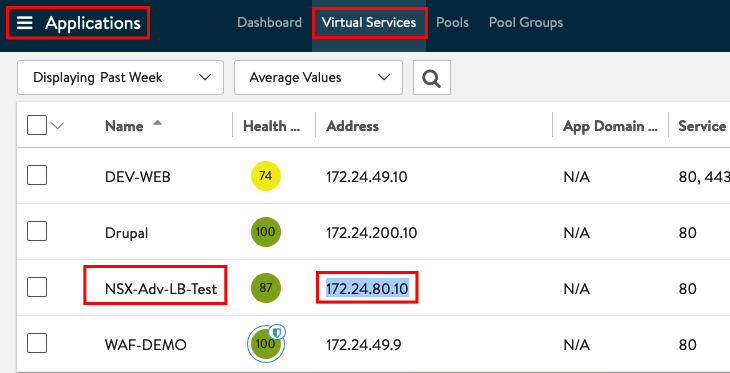Click the NSX-Adv-LB-Test service port 80

tap(688, 289)
